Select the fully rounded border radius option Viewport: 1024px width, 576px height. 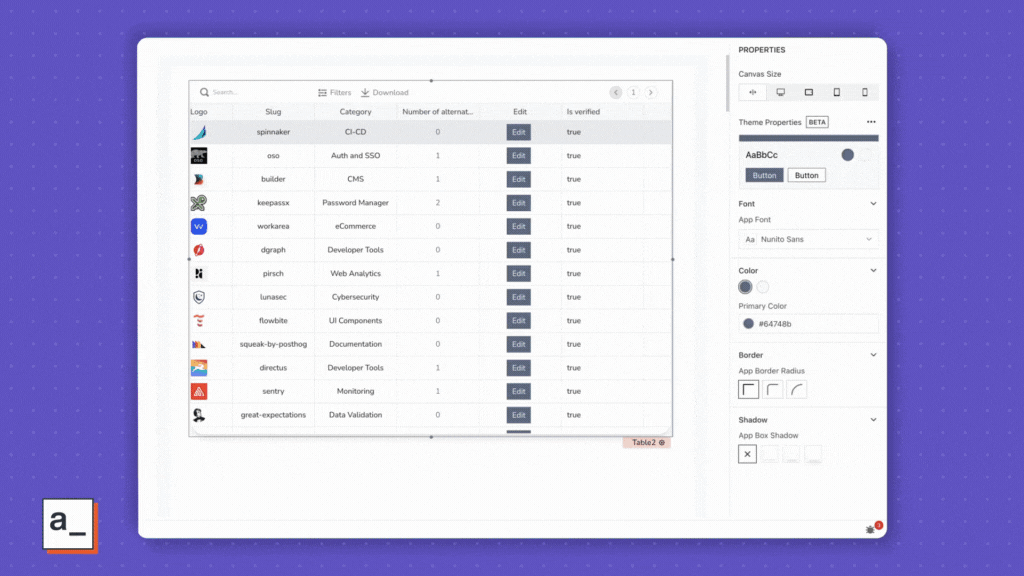point(797,389)
